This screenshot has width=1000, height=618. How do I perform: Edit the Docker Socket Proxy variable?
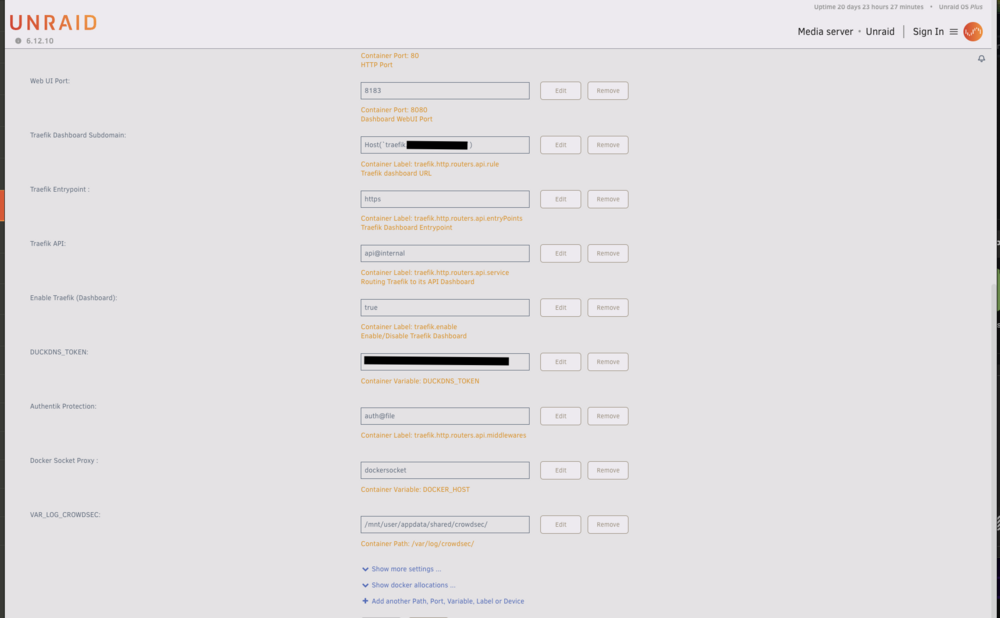pyautogui.click(x=561, y=470)
